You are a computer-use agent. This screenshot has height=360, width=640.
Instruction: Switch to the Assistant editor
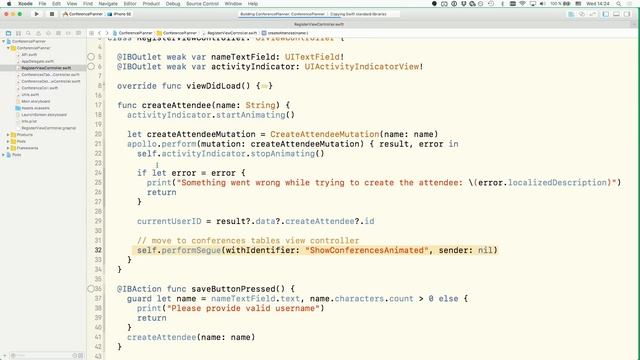(582, 14)
